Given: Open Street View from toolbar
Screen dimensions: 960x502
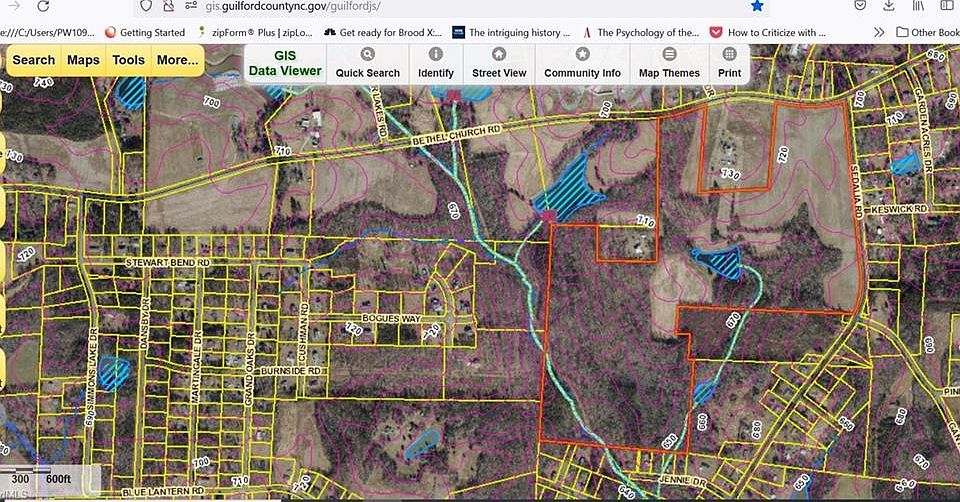Looking at the screenshot, I should pos(498,55).
